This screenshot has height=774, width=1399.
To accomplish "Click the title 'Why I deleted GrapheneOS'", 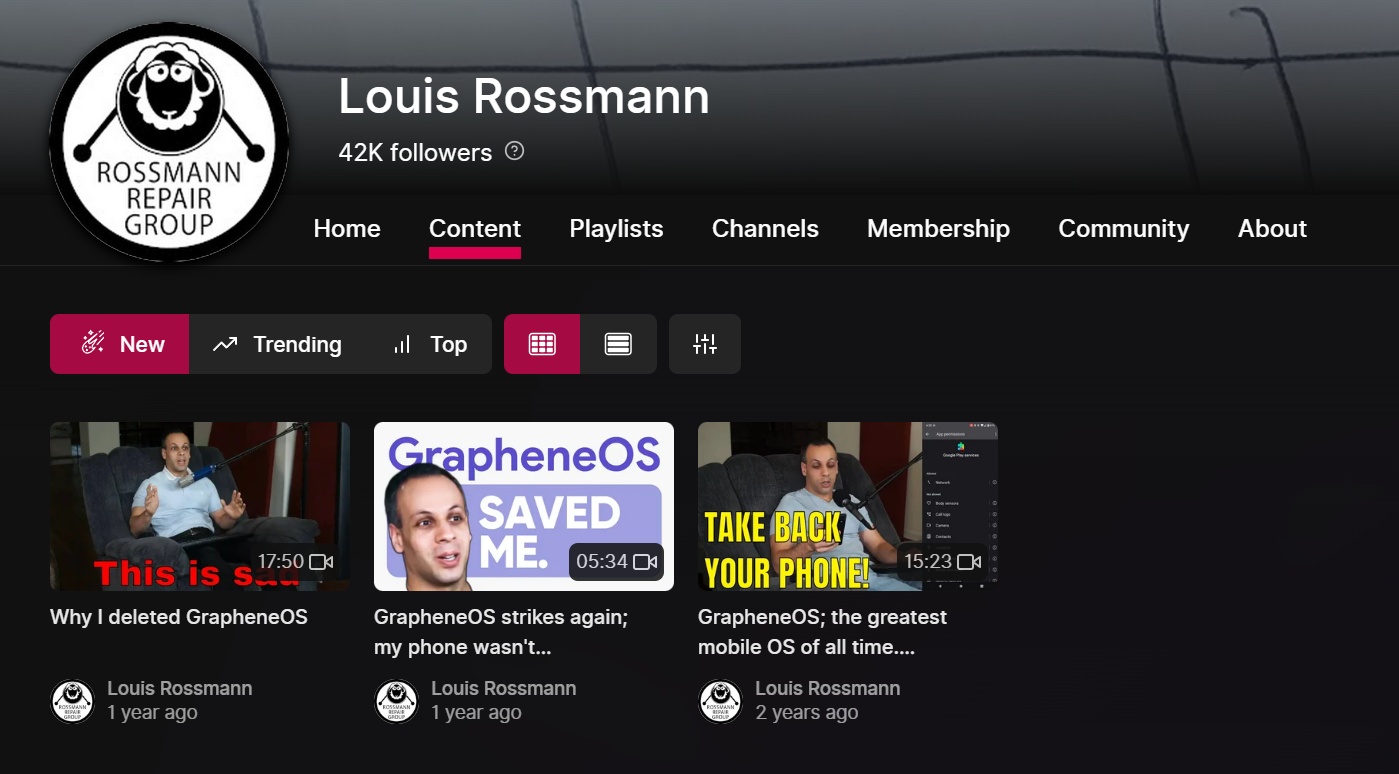I will [x=179, y=617].
